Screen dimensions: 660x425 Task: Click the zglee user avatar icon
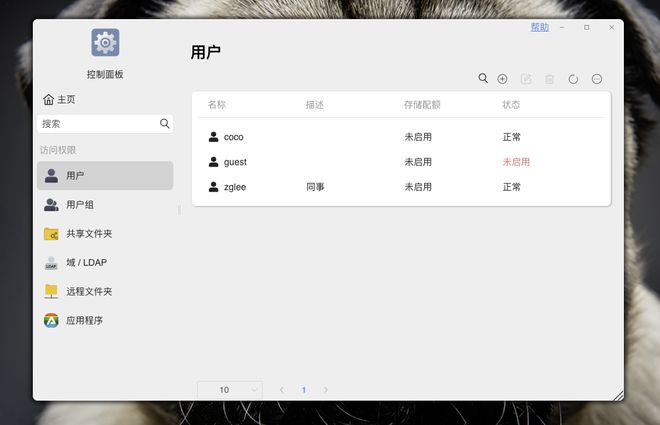point(213,187)
